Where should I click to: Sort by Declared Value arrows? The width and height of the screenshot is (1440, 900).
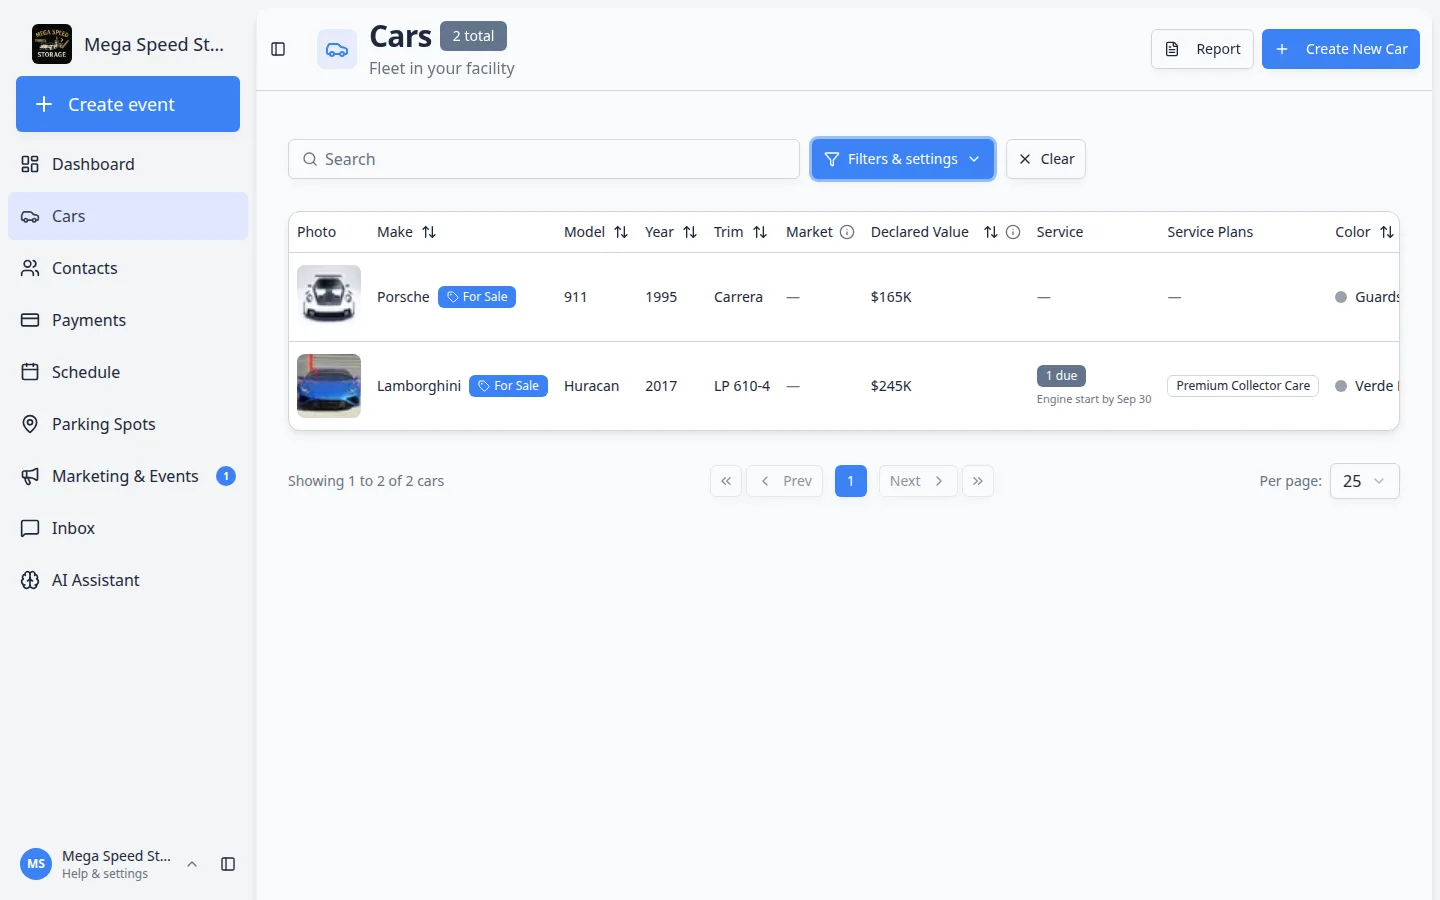[991, 232]
